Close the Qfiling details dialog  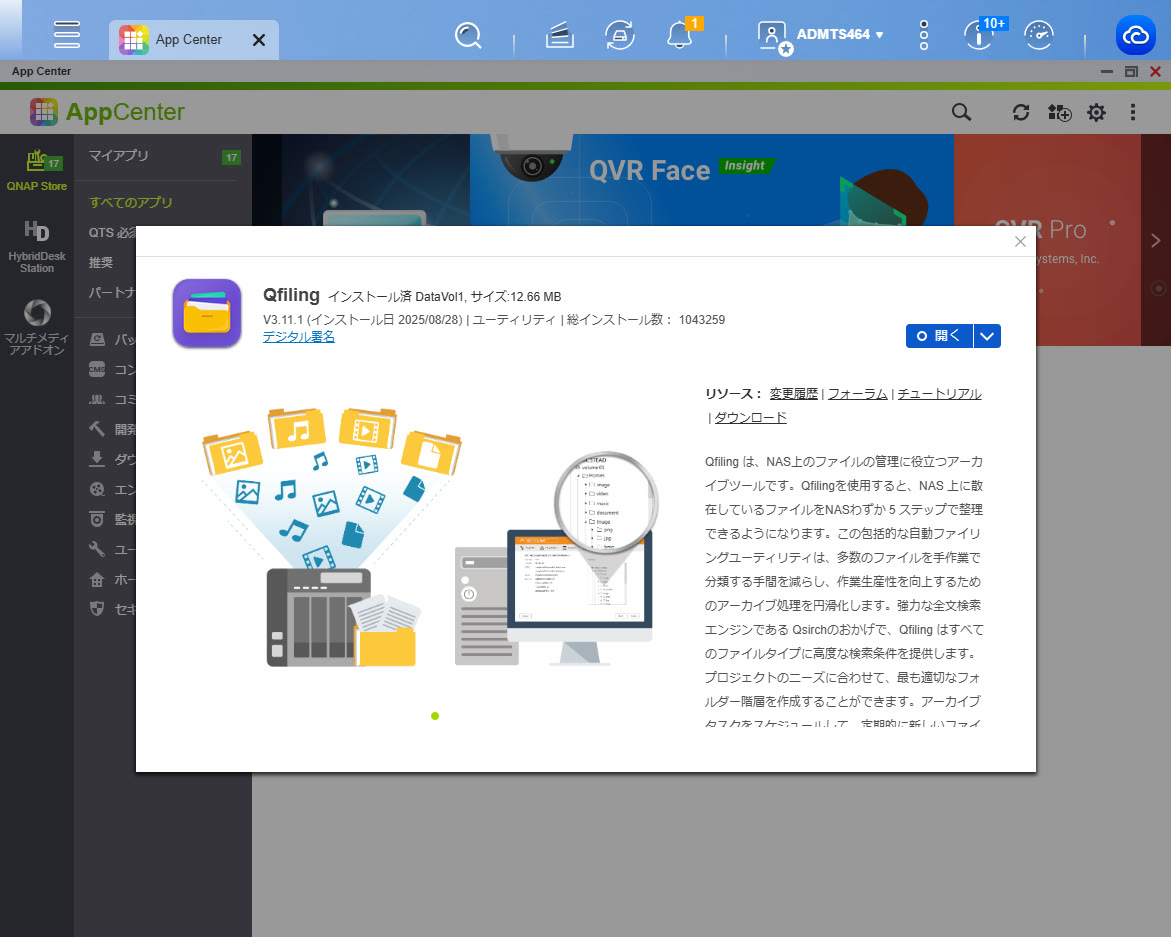1020,242
